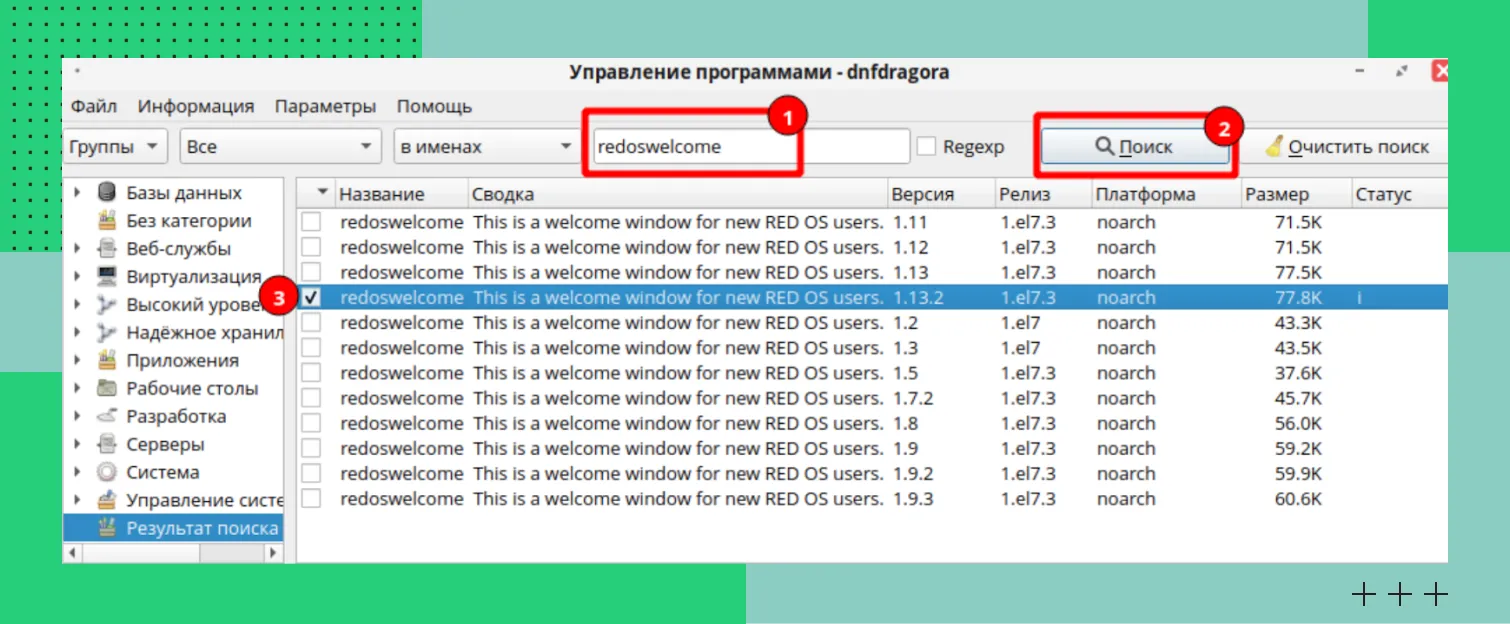Click the Очистить поиск button

point(1346,147)
